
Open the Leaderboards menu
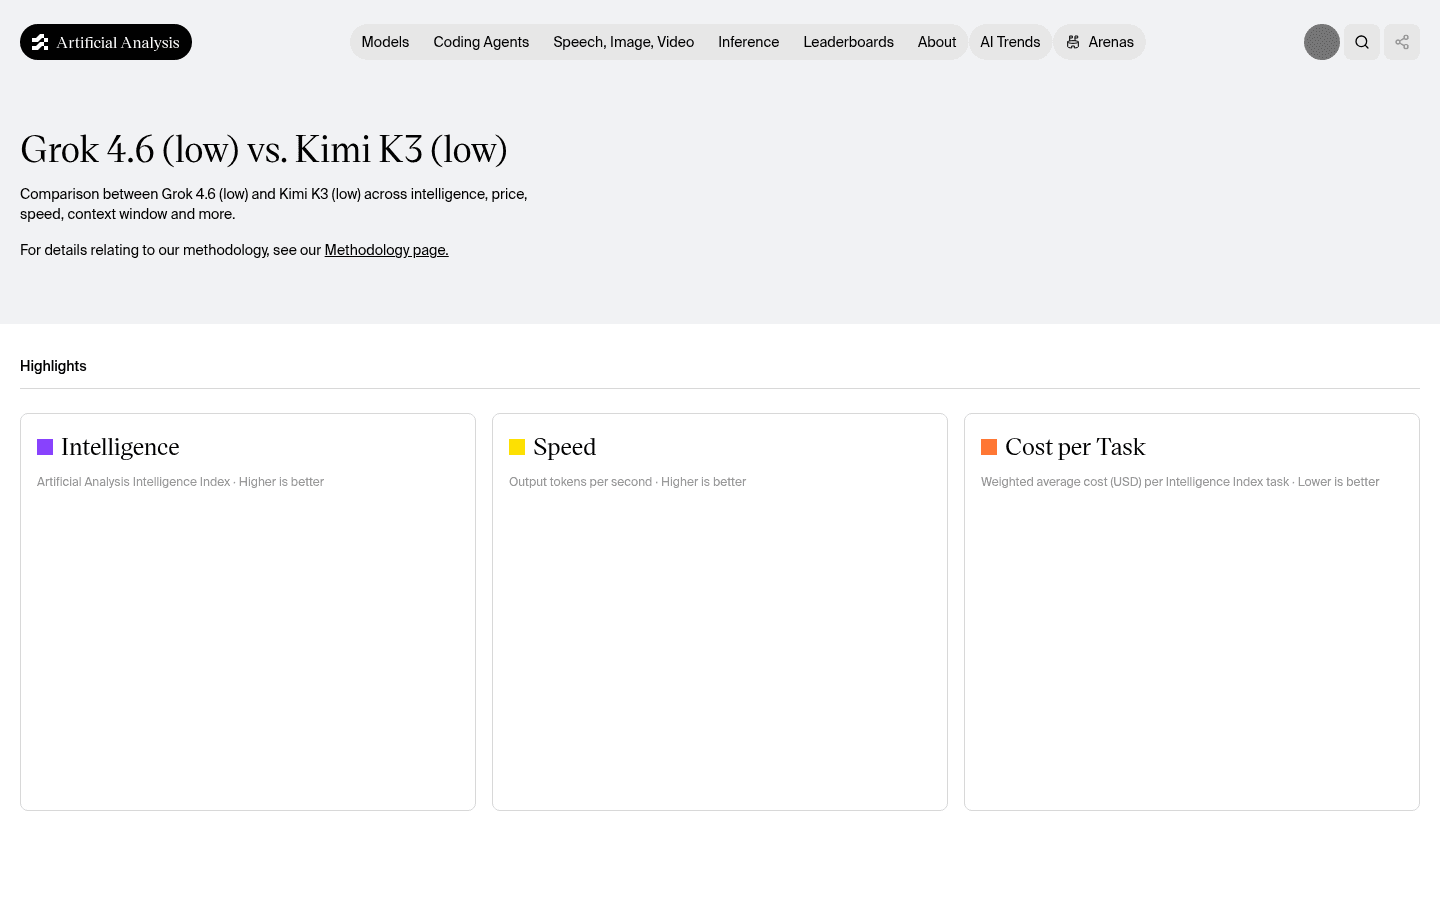(848, 42)
